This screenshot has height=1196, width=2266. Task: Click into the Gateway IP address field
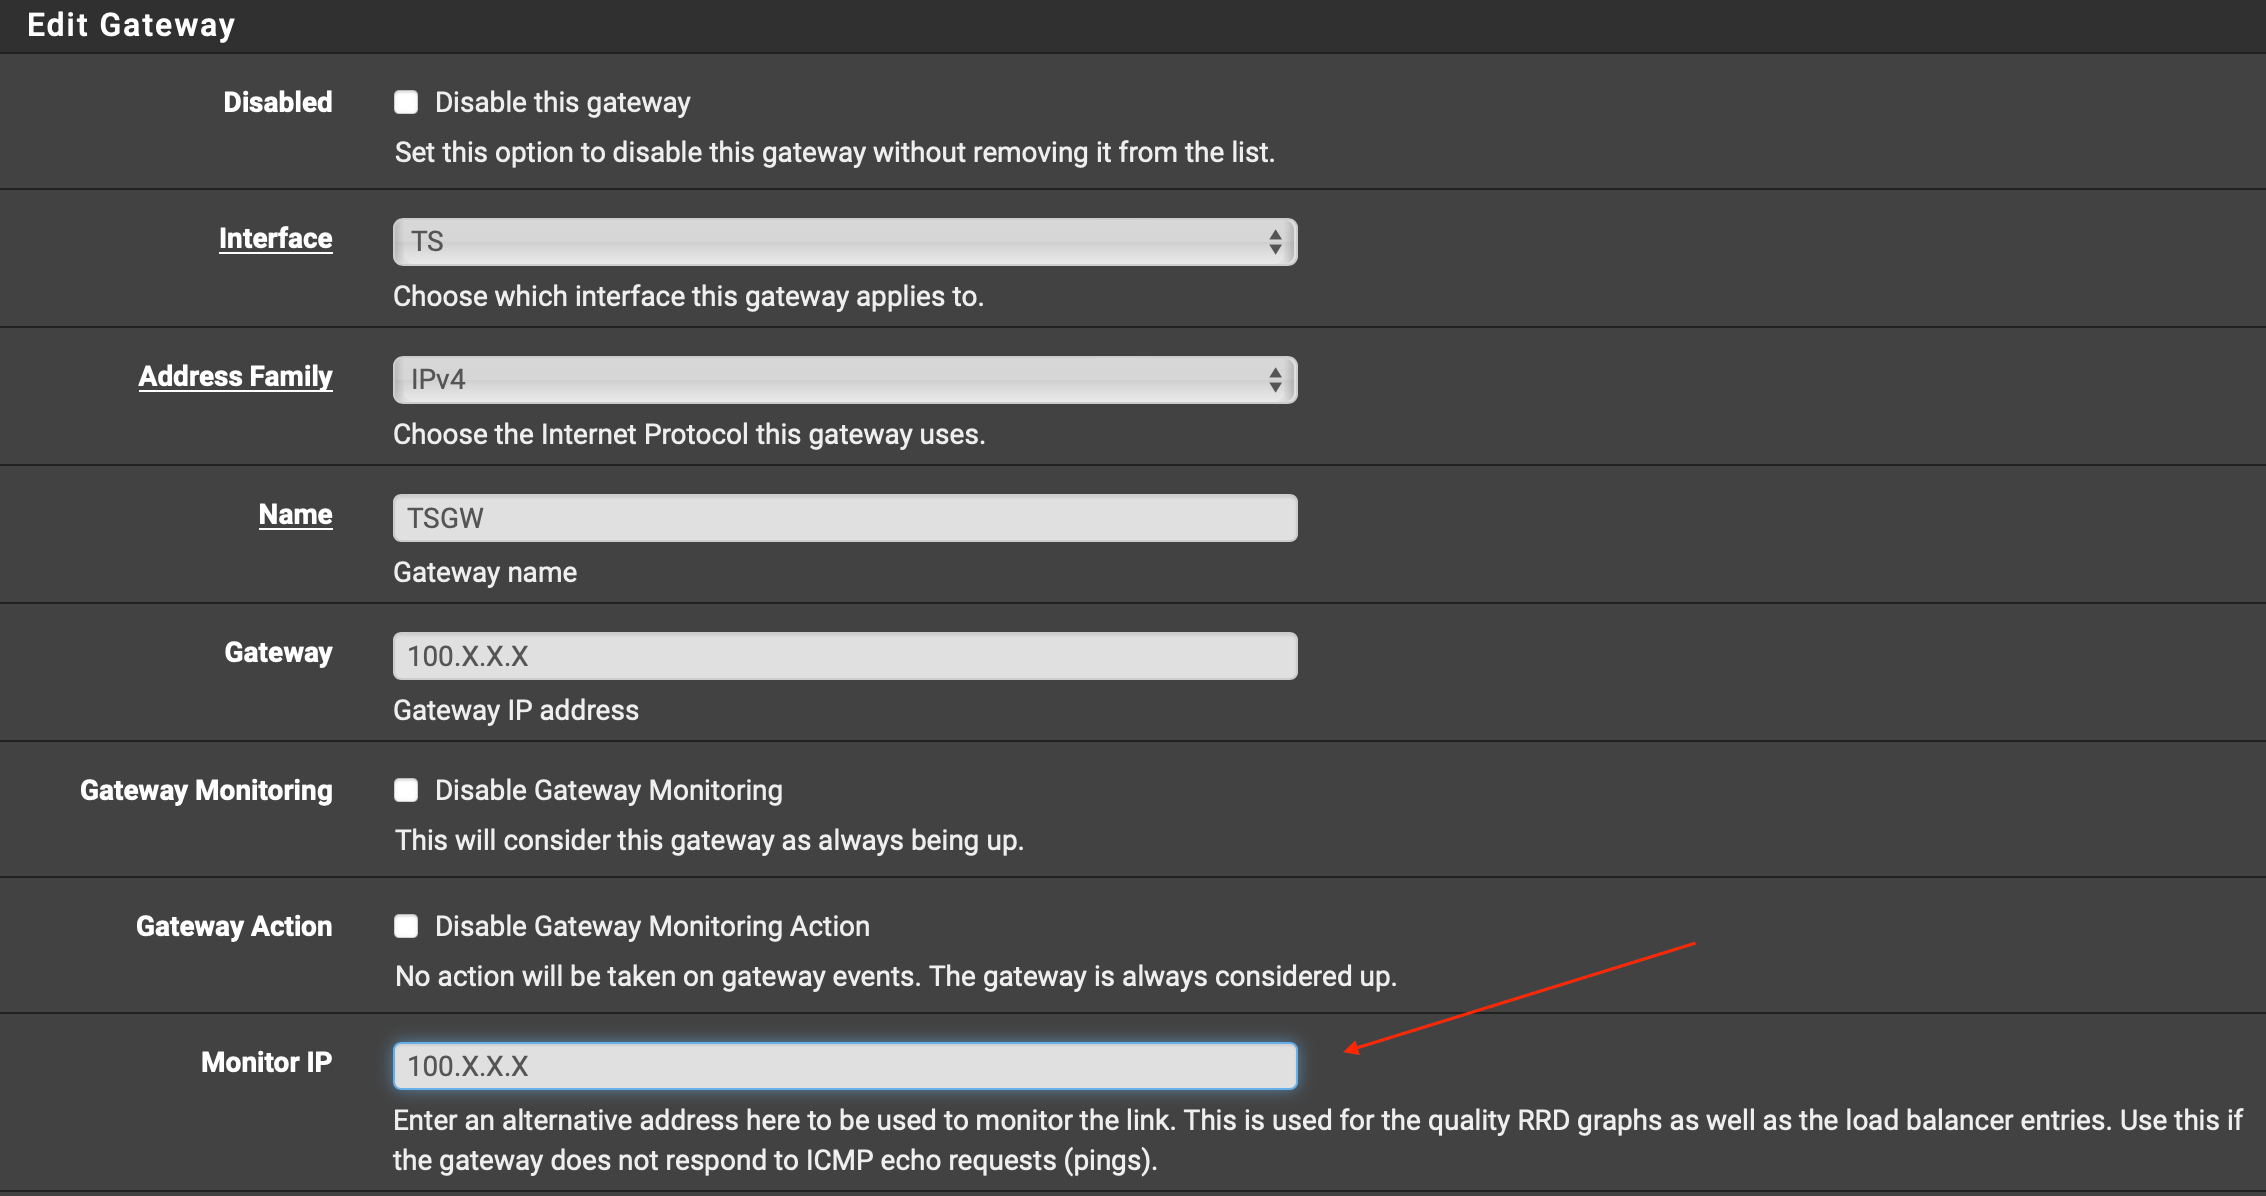[x=844, y=656]
